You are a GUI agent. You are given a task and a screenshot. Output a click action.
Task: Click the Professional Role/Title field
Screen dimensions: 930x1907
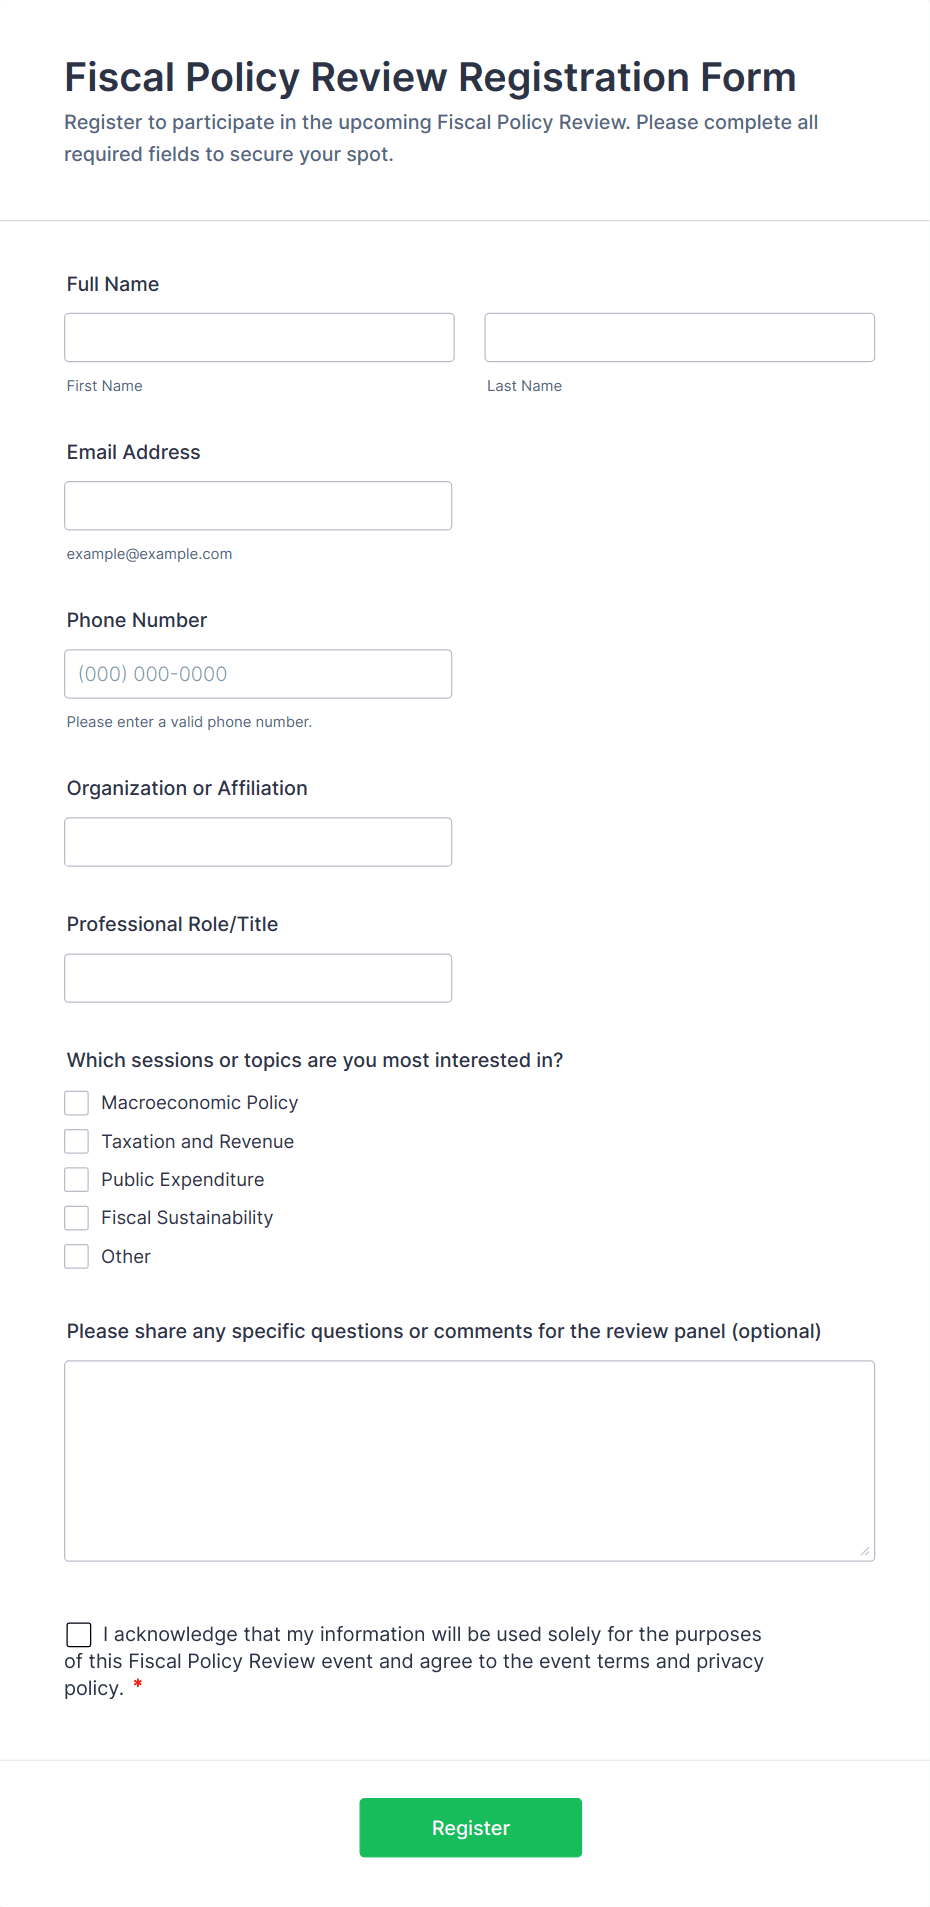pyautogui.click(x=258, y=978)
